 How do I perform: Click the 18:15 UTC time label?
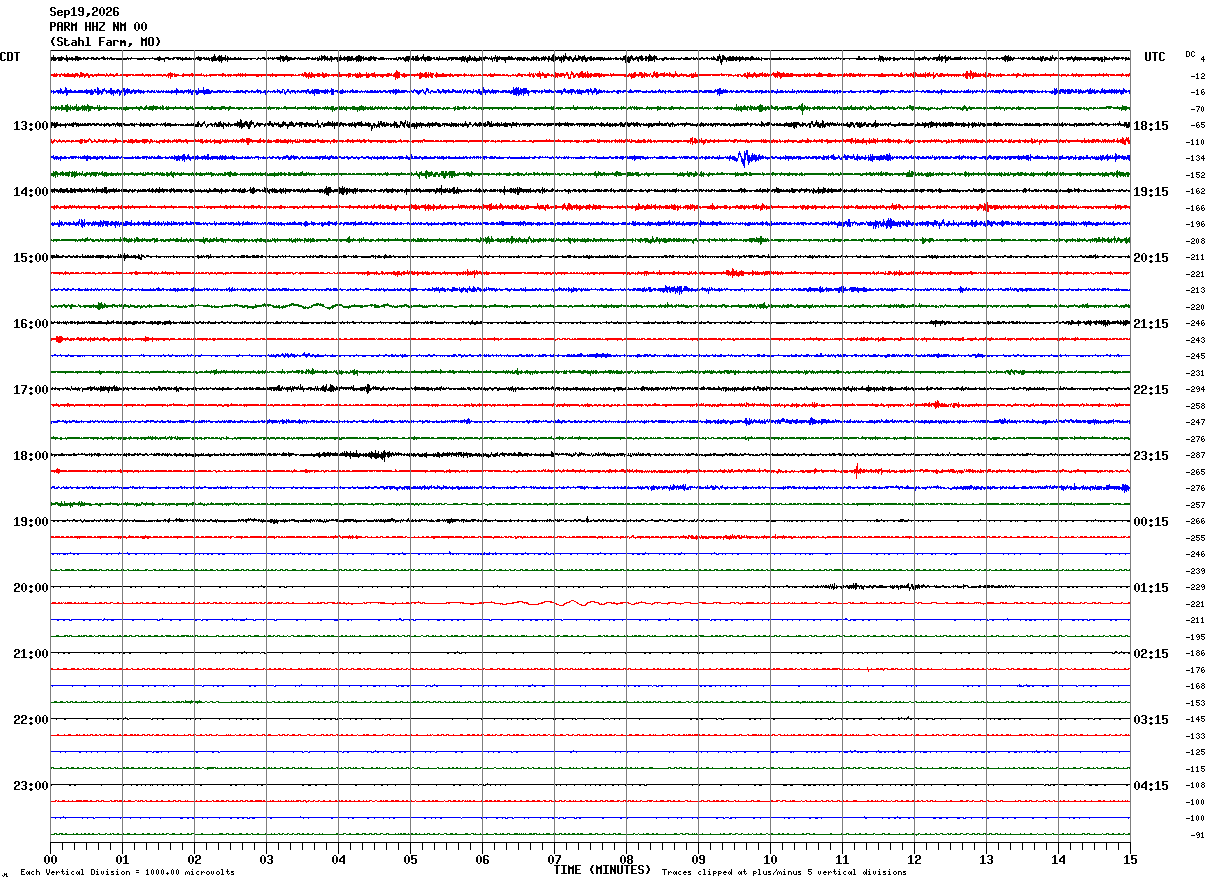1150,126
